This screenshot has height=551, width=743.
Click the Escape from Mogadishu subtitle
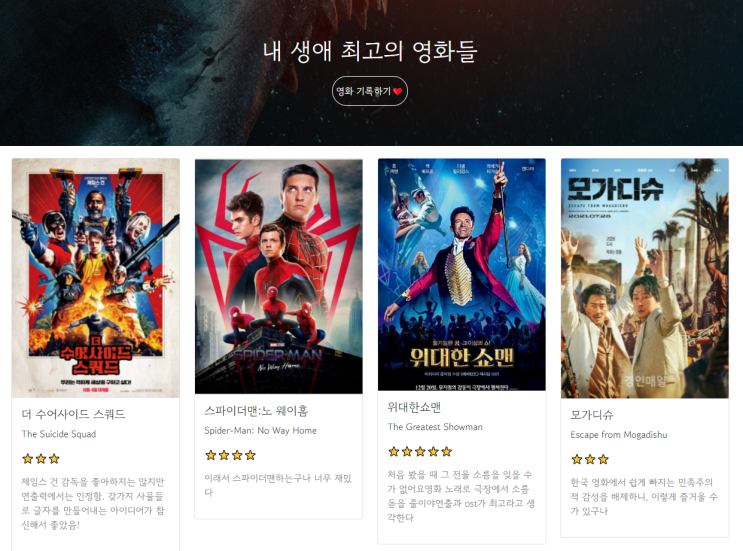click(x=618, y=434)
